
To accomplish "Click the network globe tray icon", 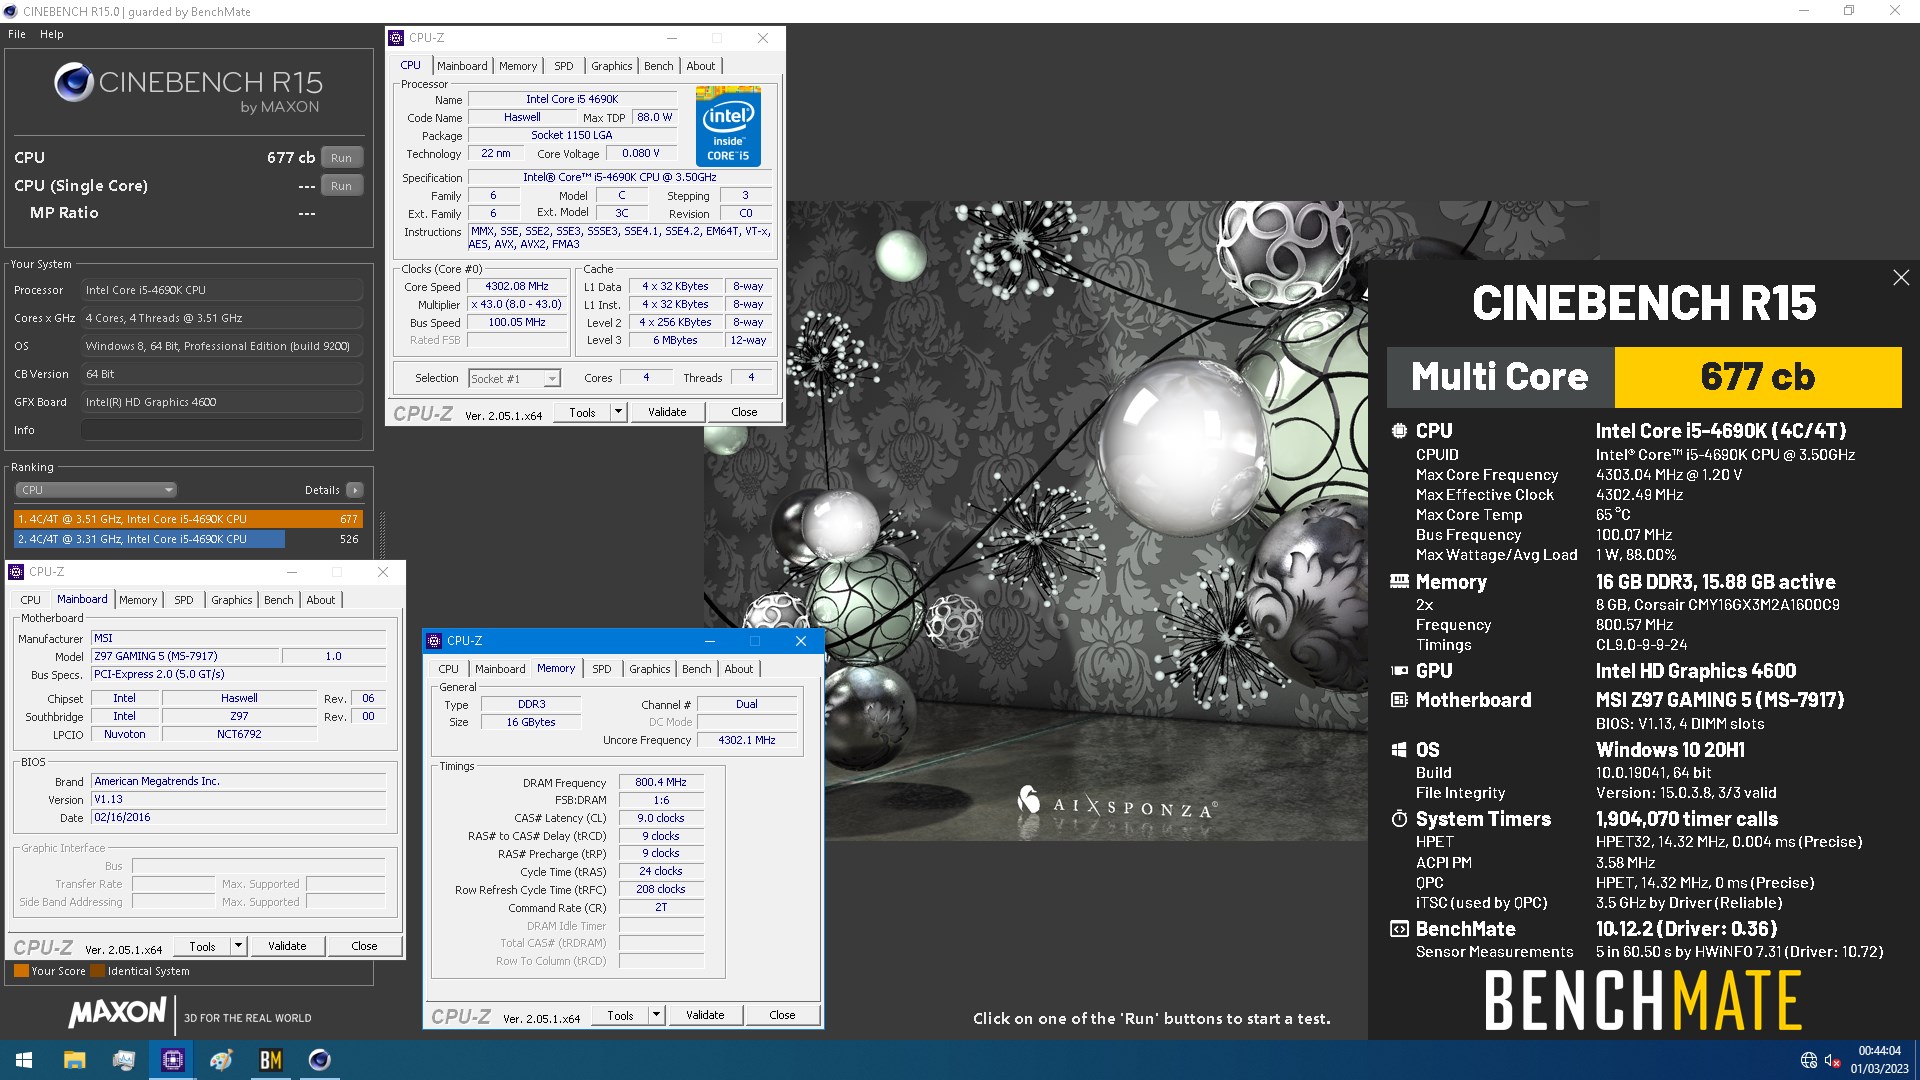I will 1808,1060.
